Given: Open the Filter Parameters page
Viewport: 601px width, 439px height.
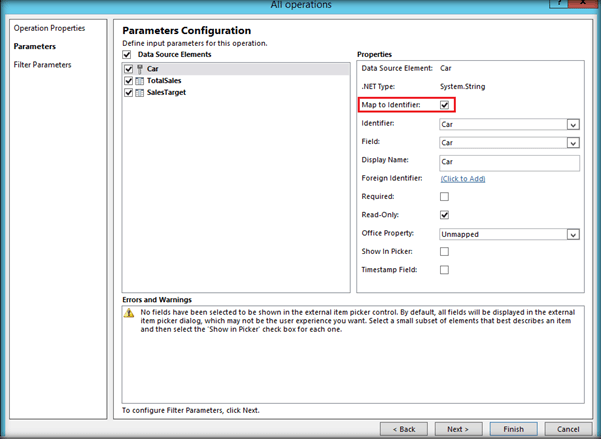Looking at the screenshot, I should click(43, 65).
